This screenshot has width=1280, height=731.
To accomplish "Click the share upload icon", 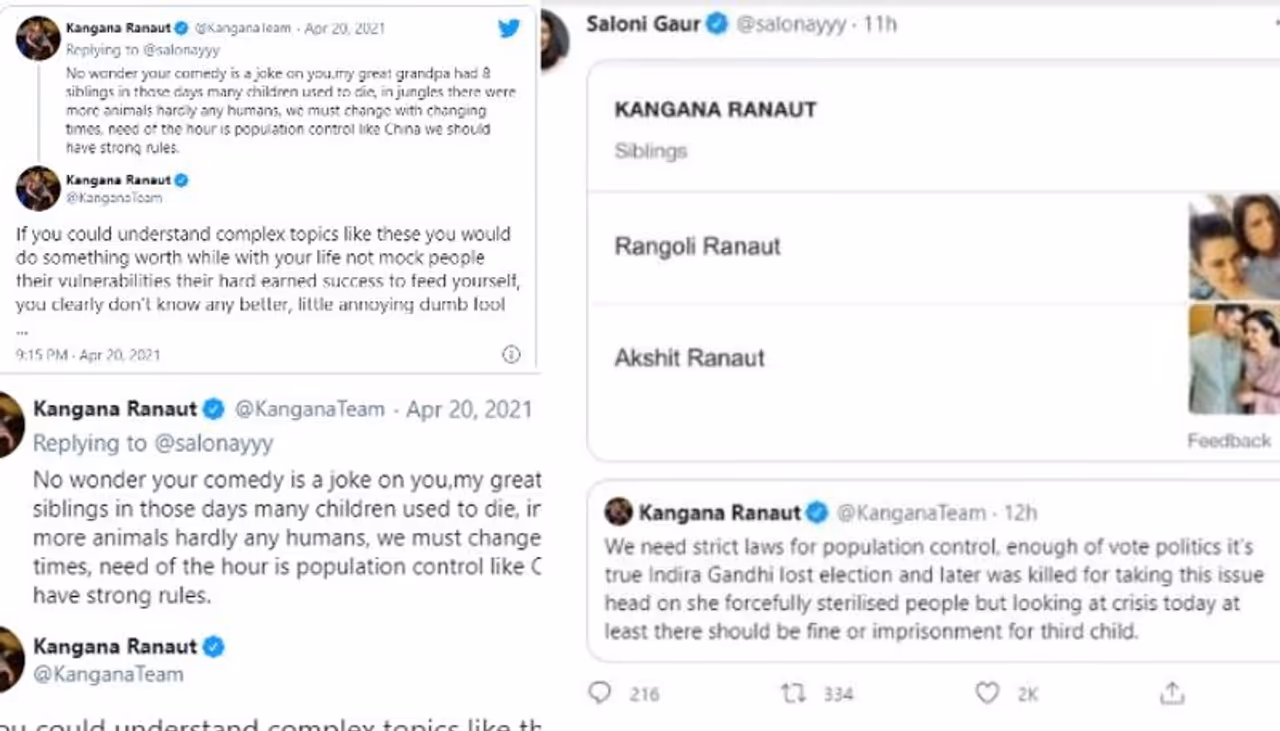I will tap(1172, 692).
